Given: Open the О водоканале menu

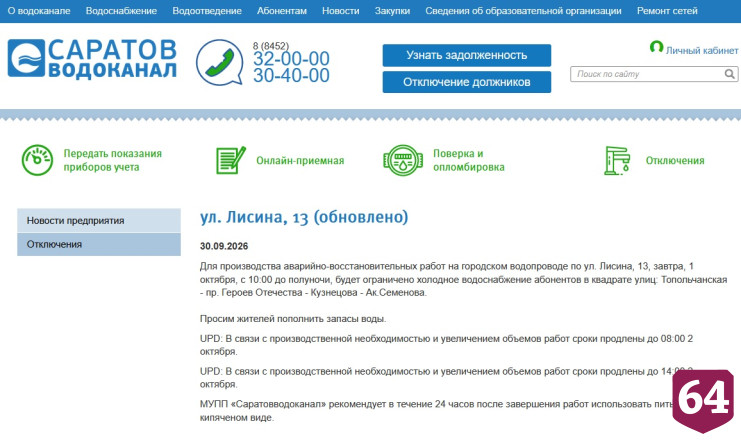Looking at the screenshot, I should click(39, 11).
